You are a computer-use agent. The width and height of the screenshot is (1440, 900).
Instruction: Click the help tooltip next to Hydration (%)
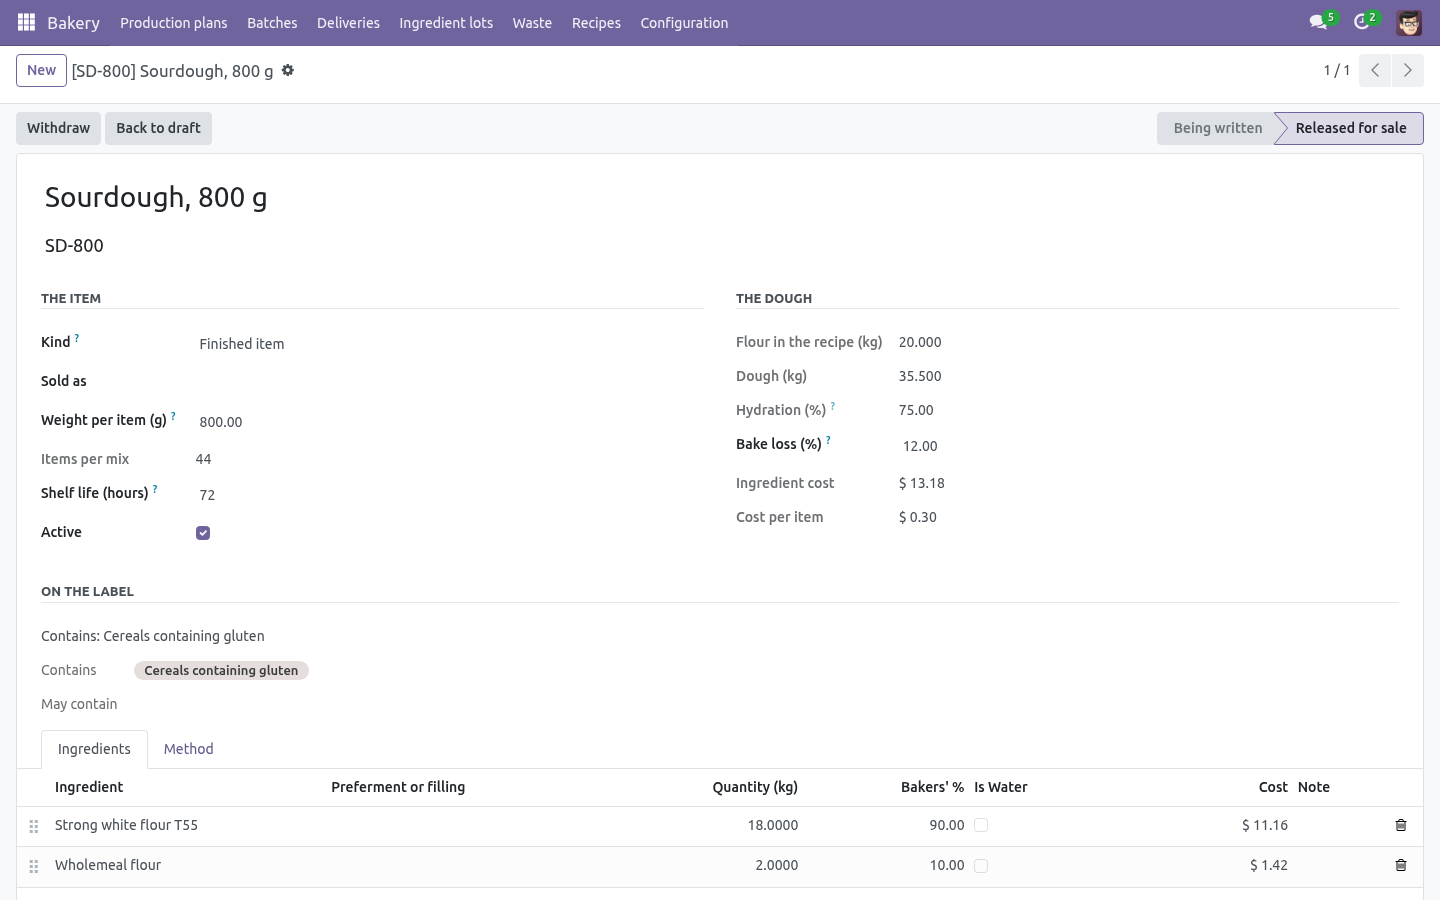[x=833, y=406]
